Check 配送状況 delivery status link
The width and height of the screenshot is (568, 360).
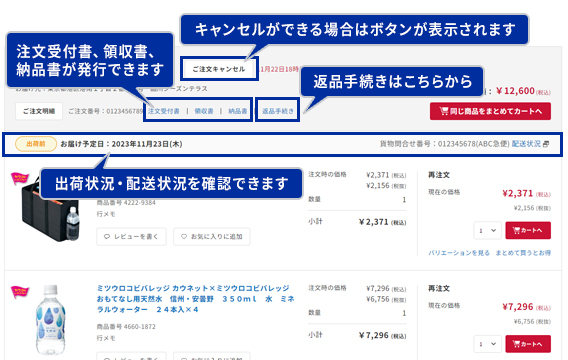526,144
